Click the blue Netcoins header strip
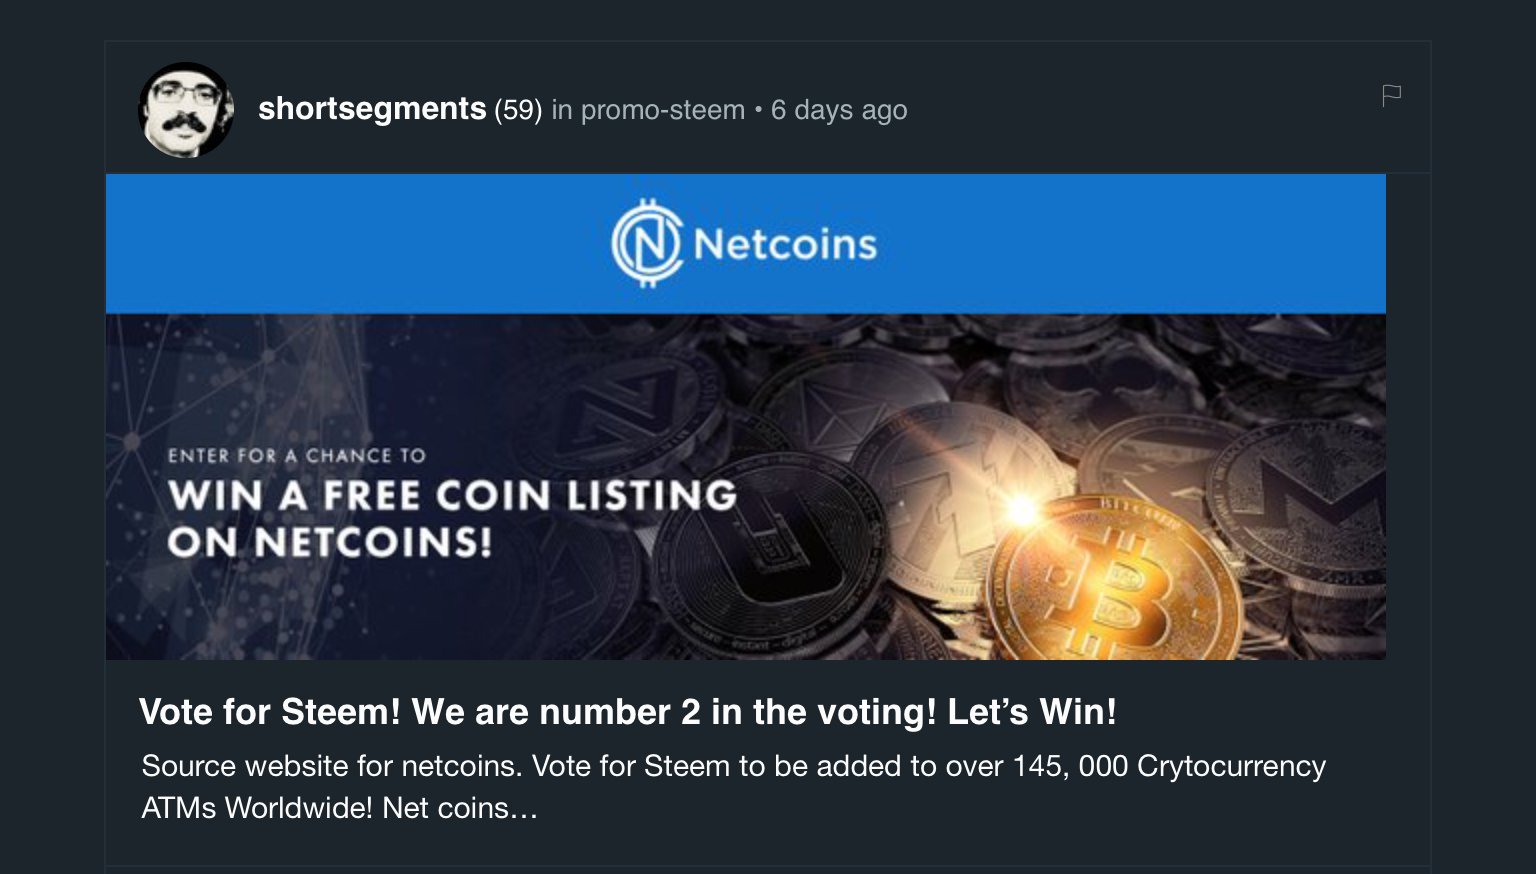The height and width of the screenshot is (874, 1536). click(x=1100, y=244)
